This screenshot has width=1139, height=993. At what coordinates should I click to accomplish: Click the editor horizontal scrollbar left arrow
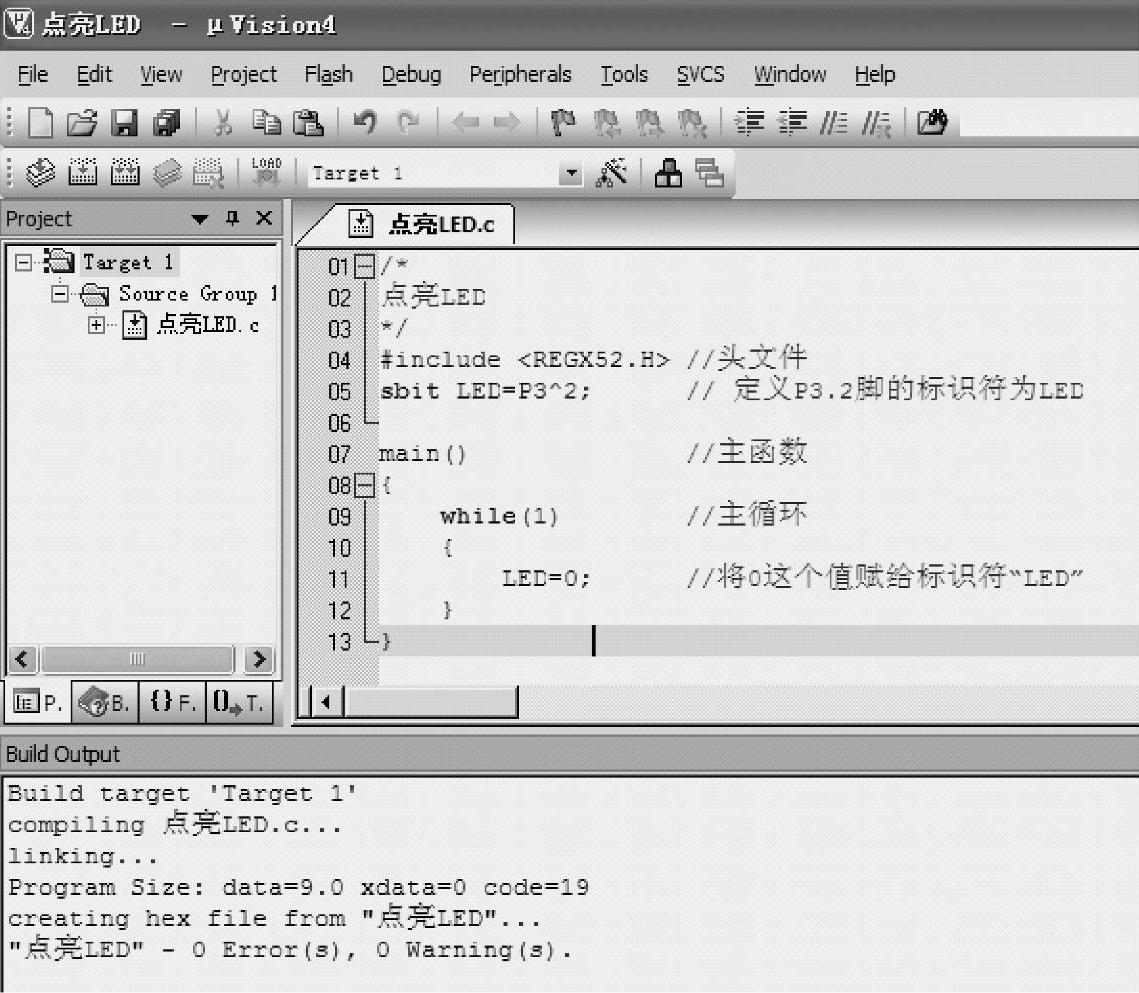326,702
